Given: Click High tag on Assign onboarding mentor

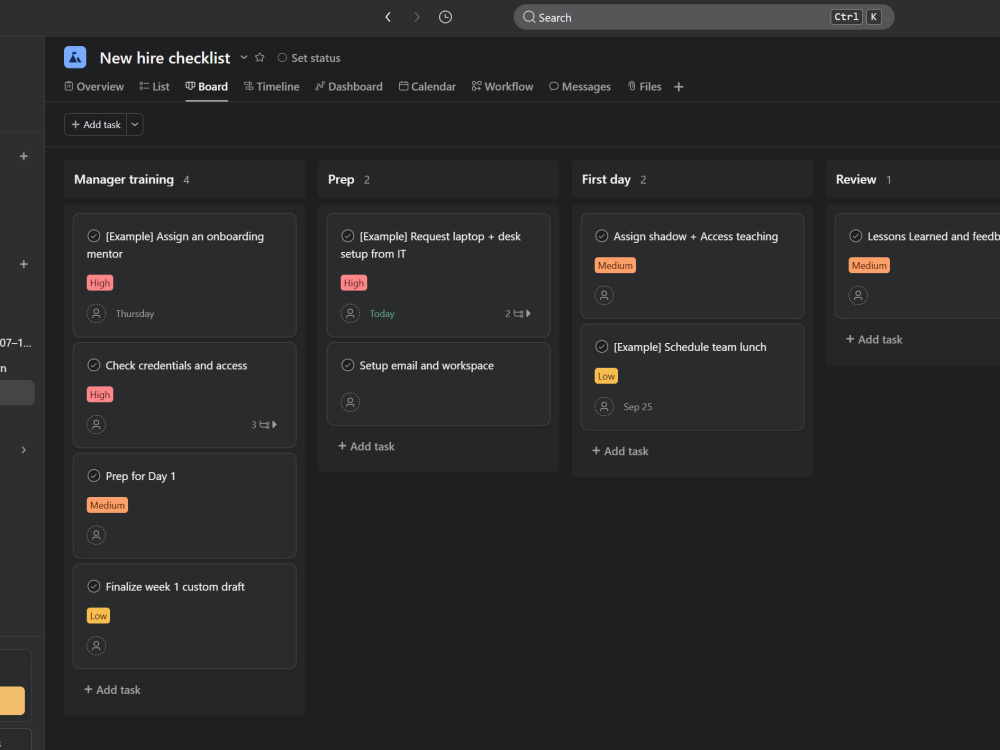Looking at the screenshot, I should click(x=100, y=283).
